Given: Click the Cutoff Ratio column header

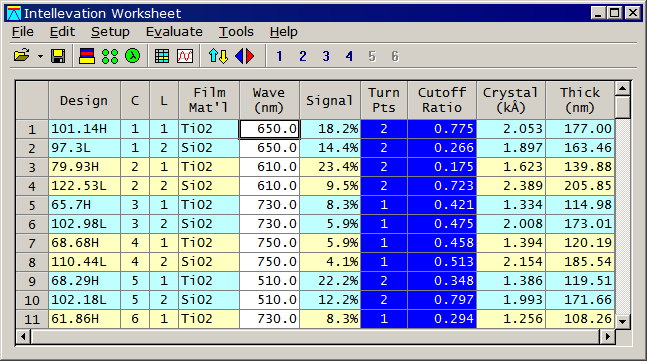Looking at the screenshot, I should 442,100.
